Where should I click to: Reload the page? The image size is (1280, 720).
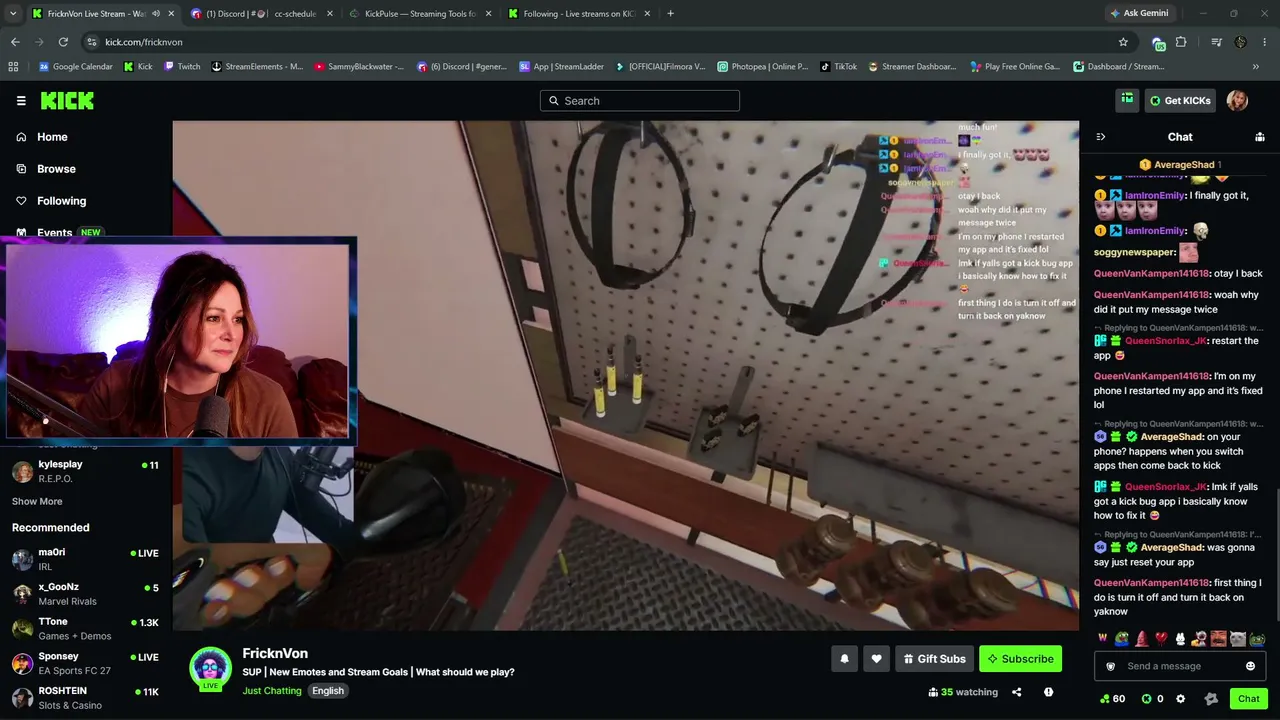(63, 42)
